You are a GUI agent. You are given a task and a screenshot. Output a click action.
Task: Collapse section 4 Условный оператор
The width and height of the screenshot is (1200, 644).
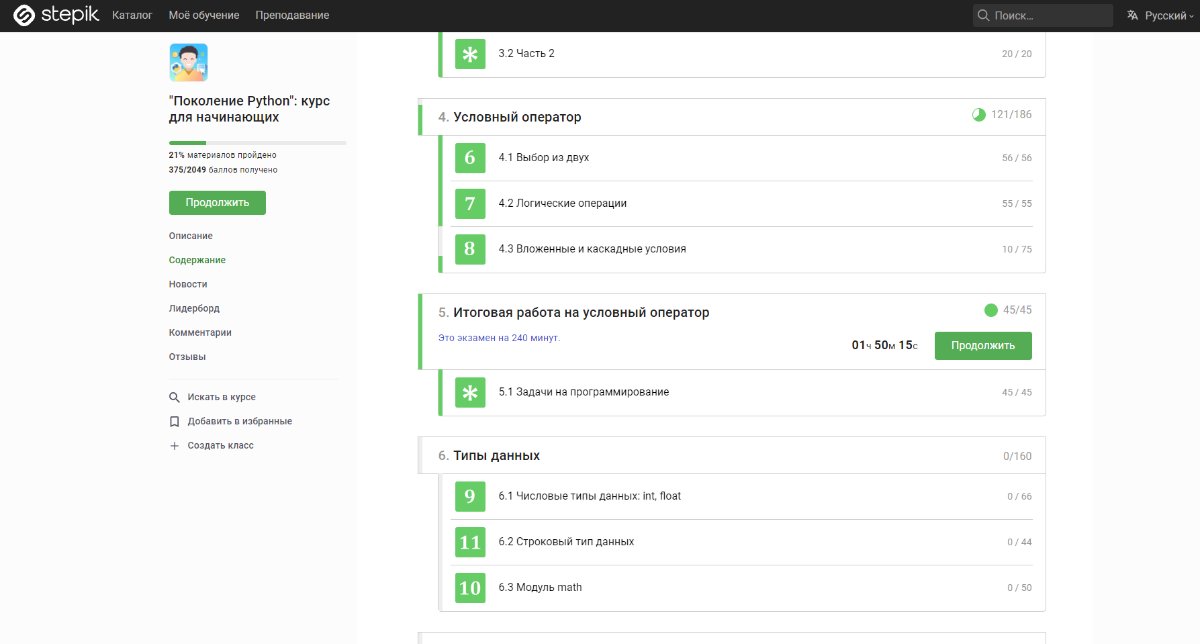tap(517, 117)
